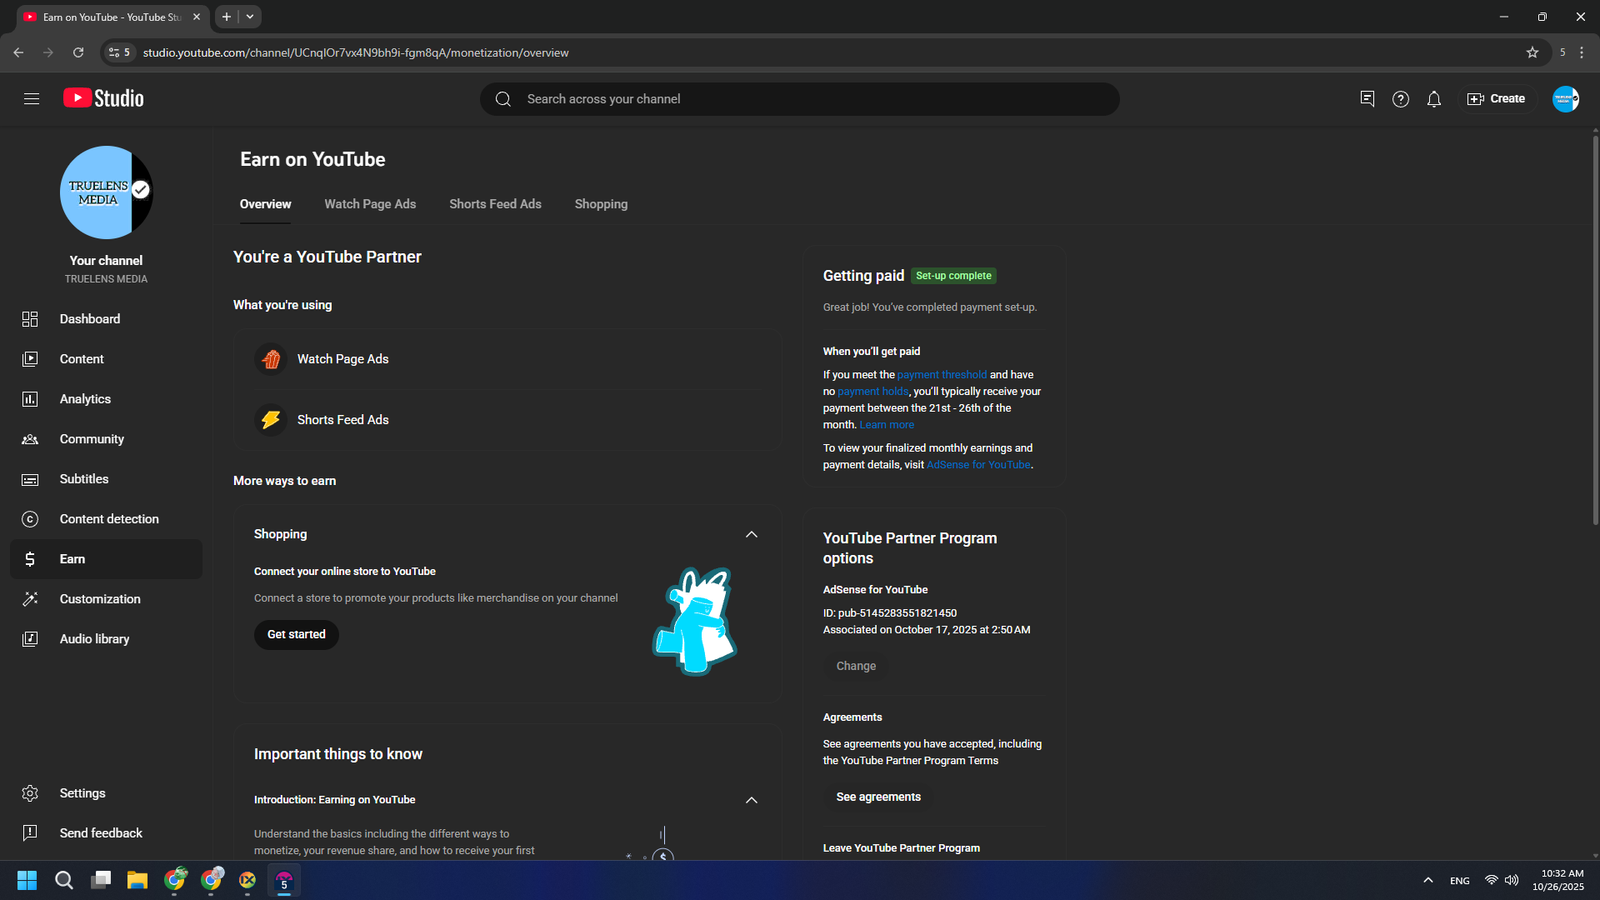Viewport: 1600px width, 900px height.
Task: Click the address bar URL
Action: pos(356,53)
